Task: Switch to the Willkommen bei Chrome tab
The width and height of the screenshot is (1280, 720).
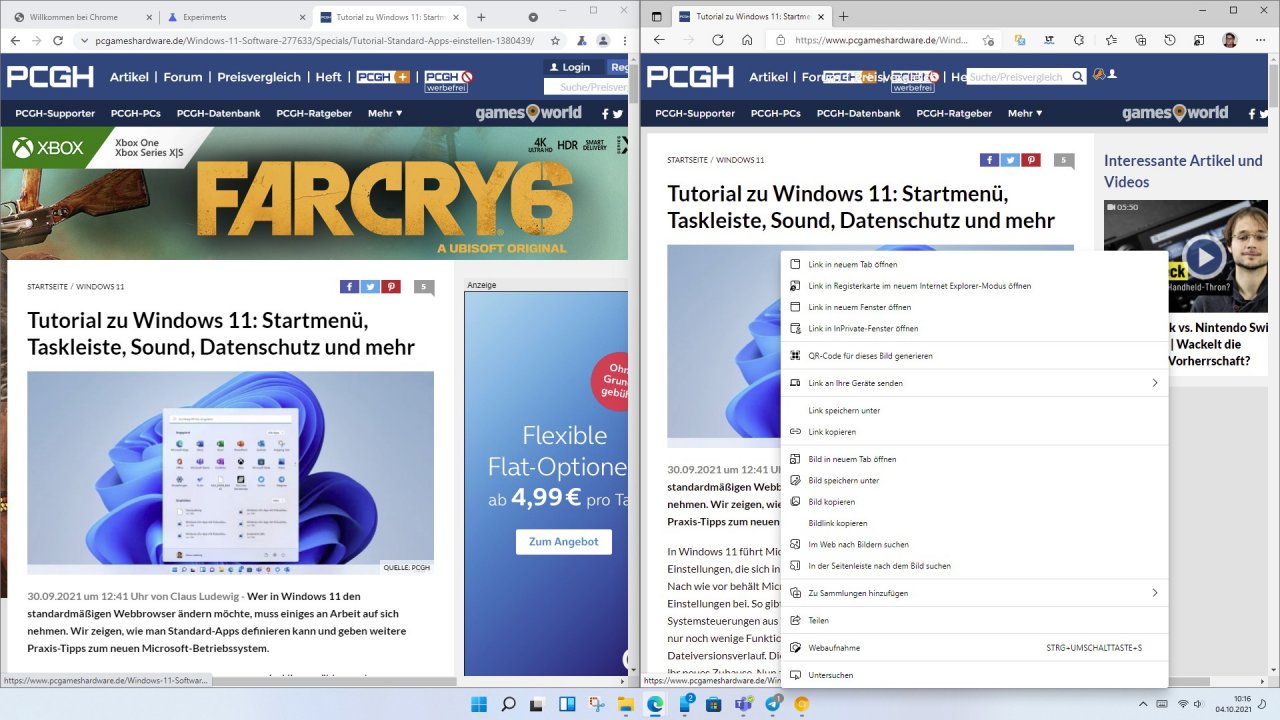Action: (80, 17)
